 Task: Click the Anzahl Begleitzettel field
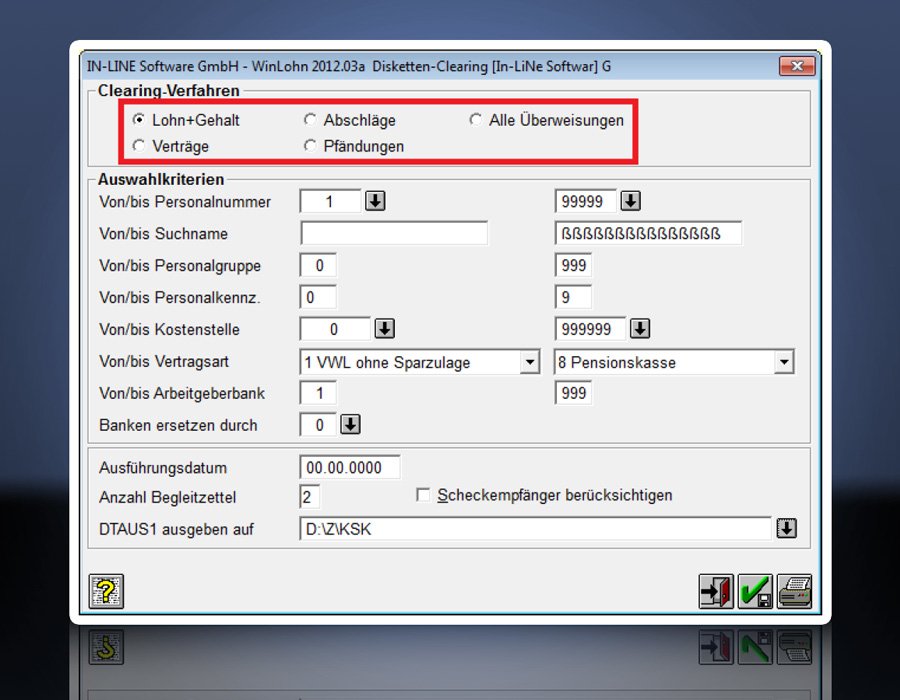coord(310,497)
